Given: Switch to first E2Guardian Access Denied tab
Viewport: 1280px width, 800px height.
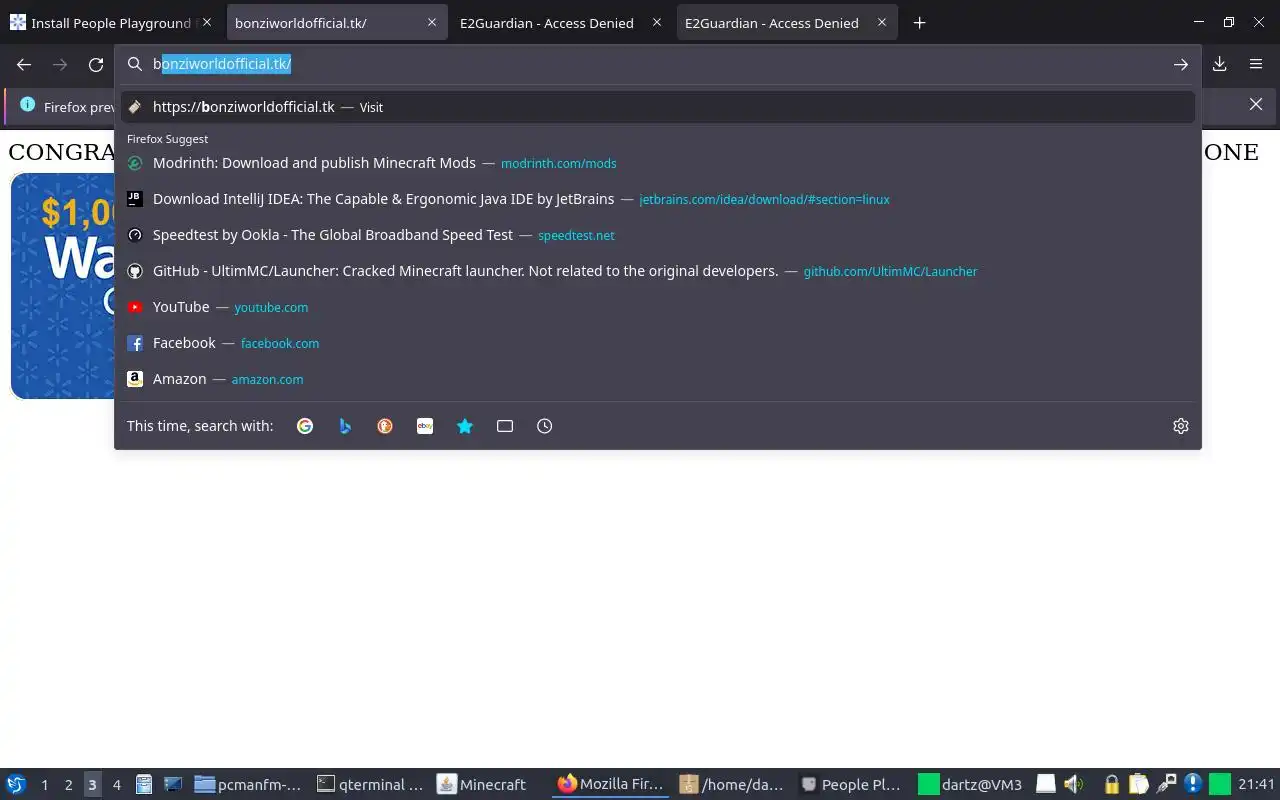Looking at the screenshot, I should 547,23.
